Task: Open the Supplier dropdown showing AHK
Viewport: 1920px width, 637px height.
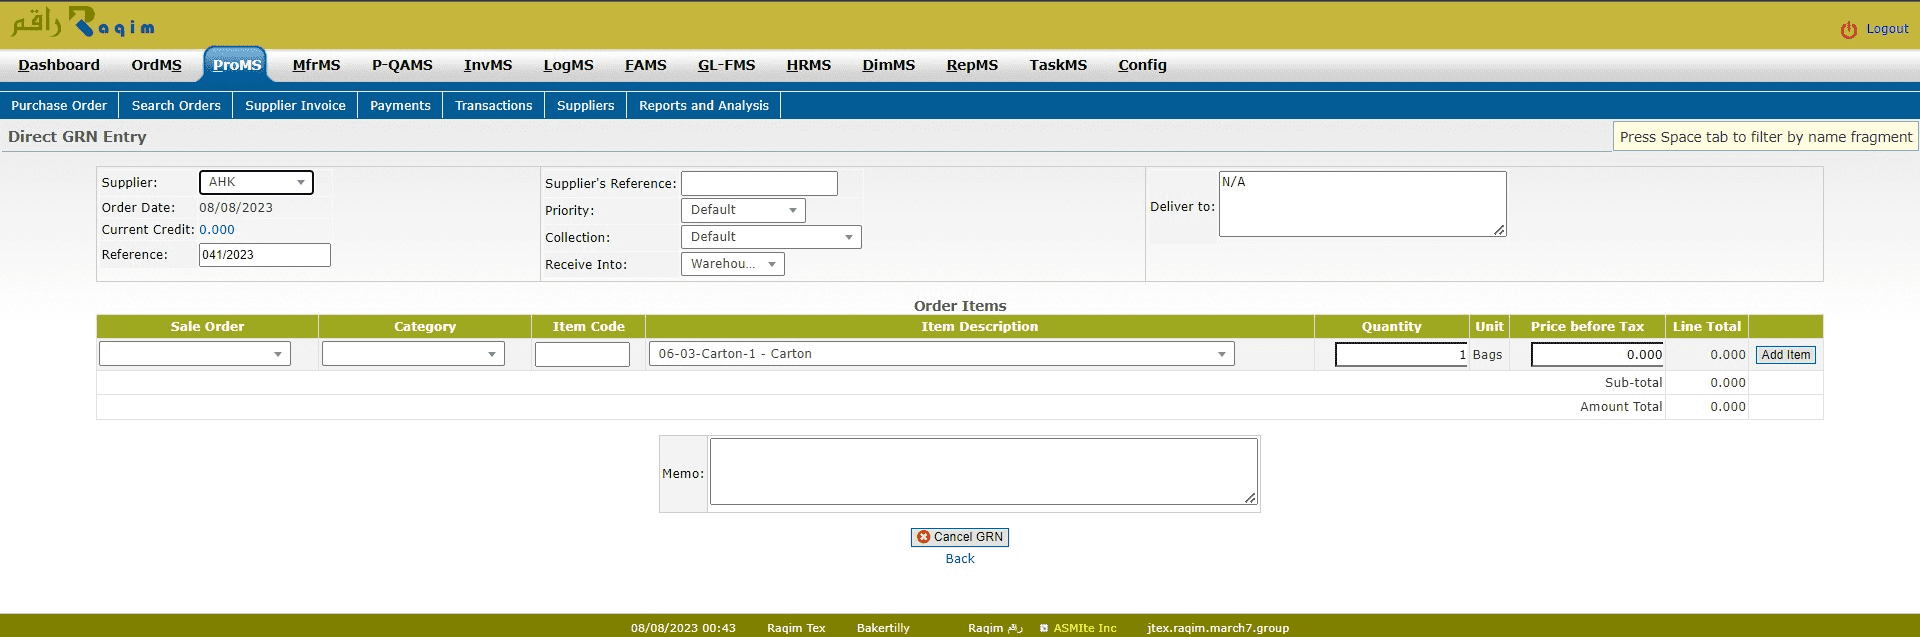Action: click(256, 182)
